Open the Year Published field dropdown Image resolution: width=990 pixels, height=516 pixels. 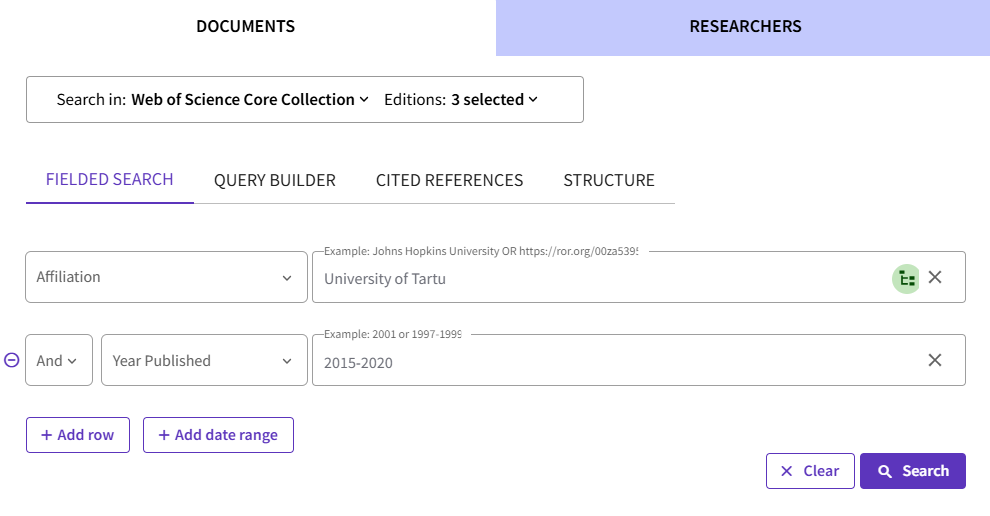[204, 361]
